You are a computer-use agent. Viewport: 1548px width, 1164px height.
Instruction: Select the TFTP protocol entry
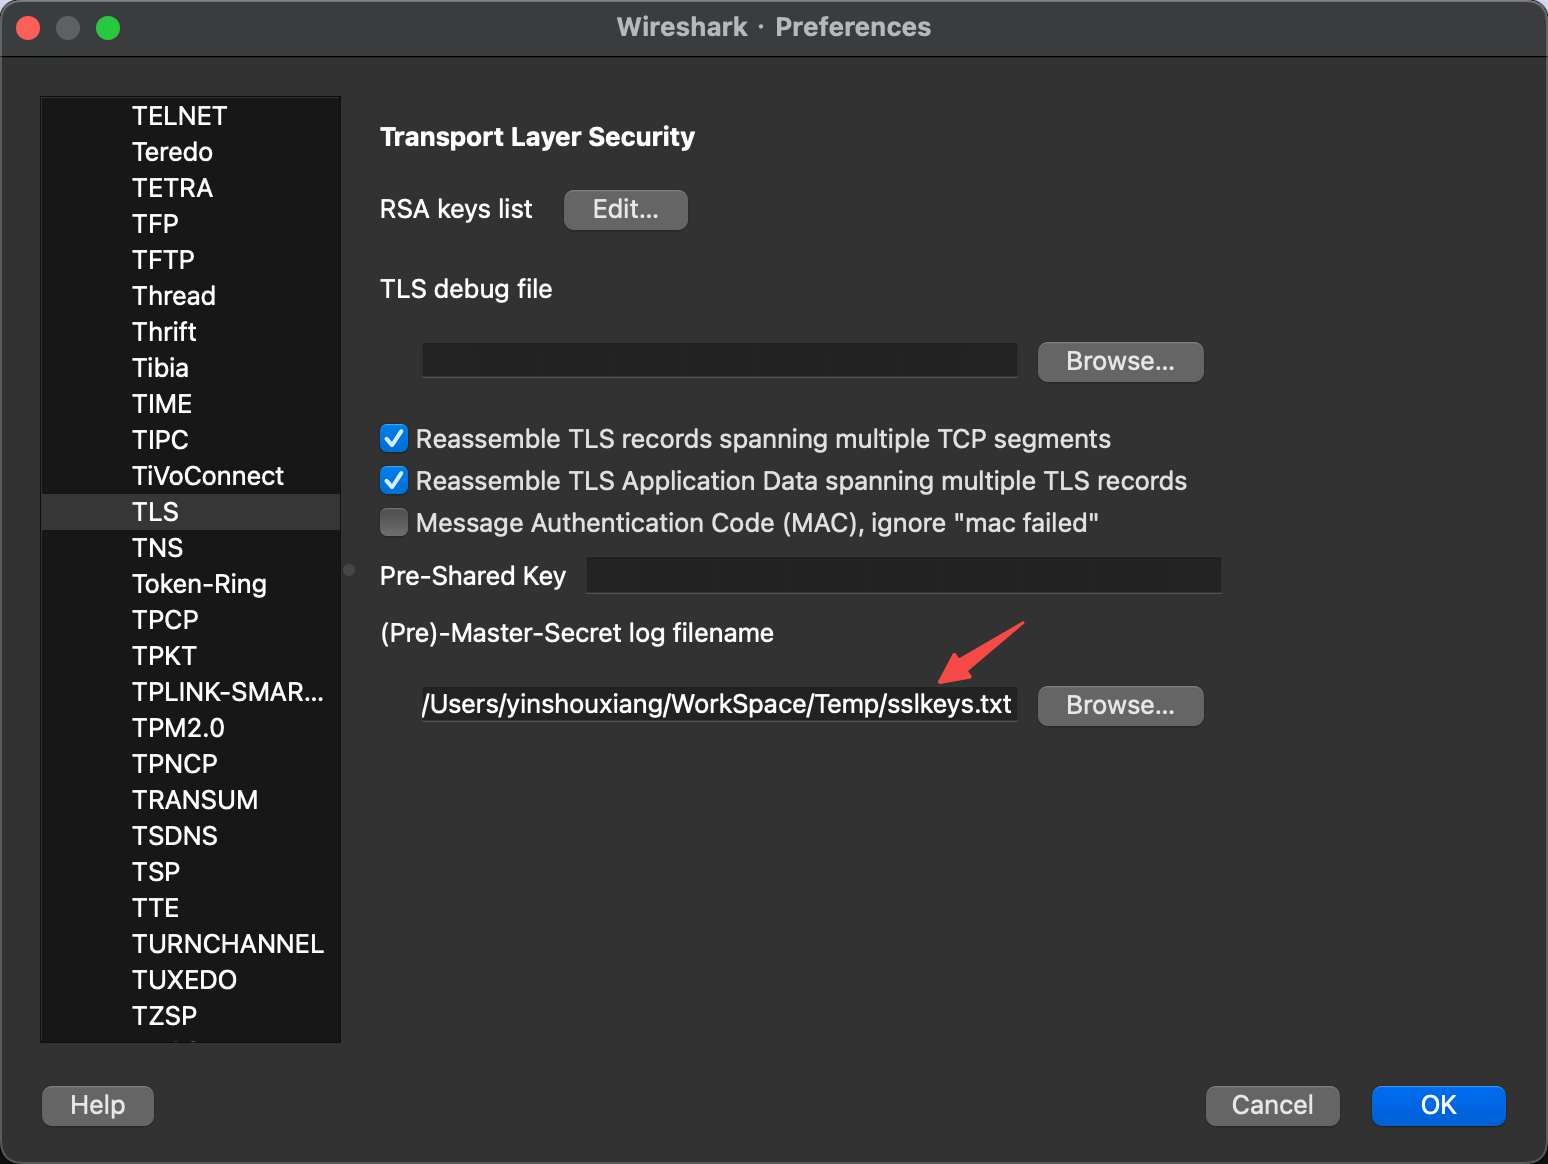pos(164,260)
